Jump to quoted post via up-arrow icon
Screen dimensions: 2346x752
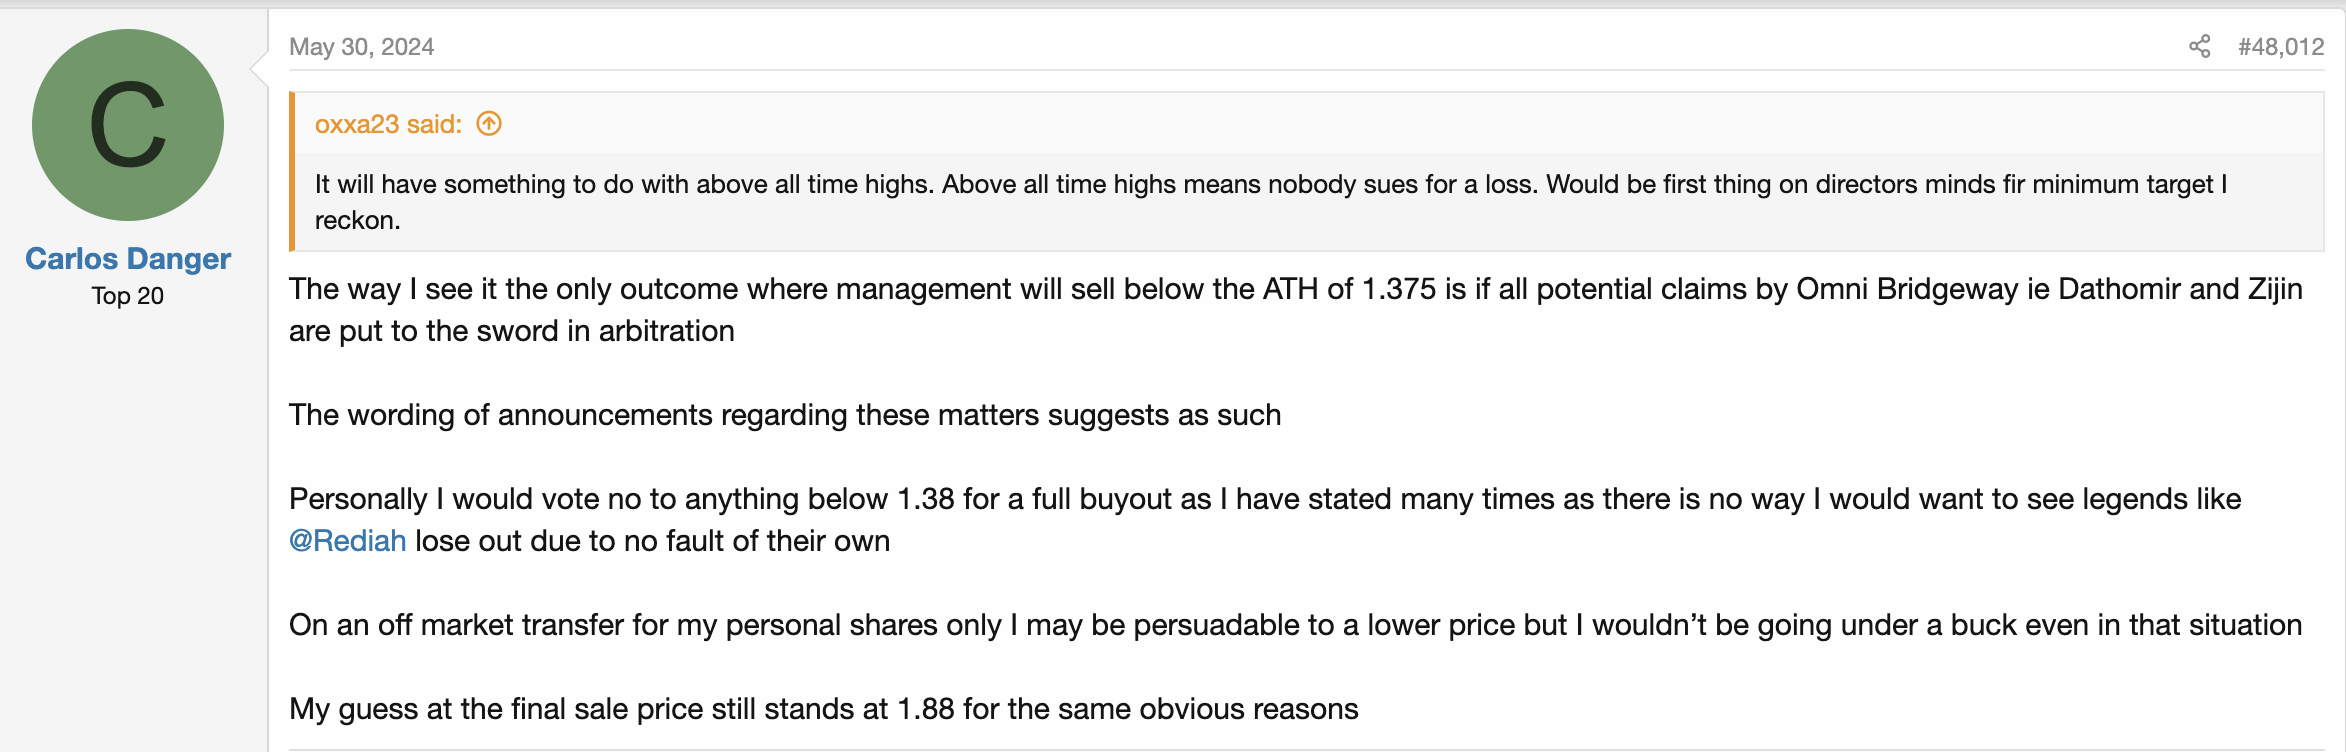pos(489,124)
